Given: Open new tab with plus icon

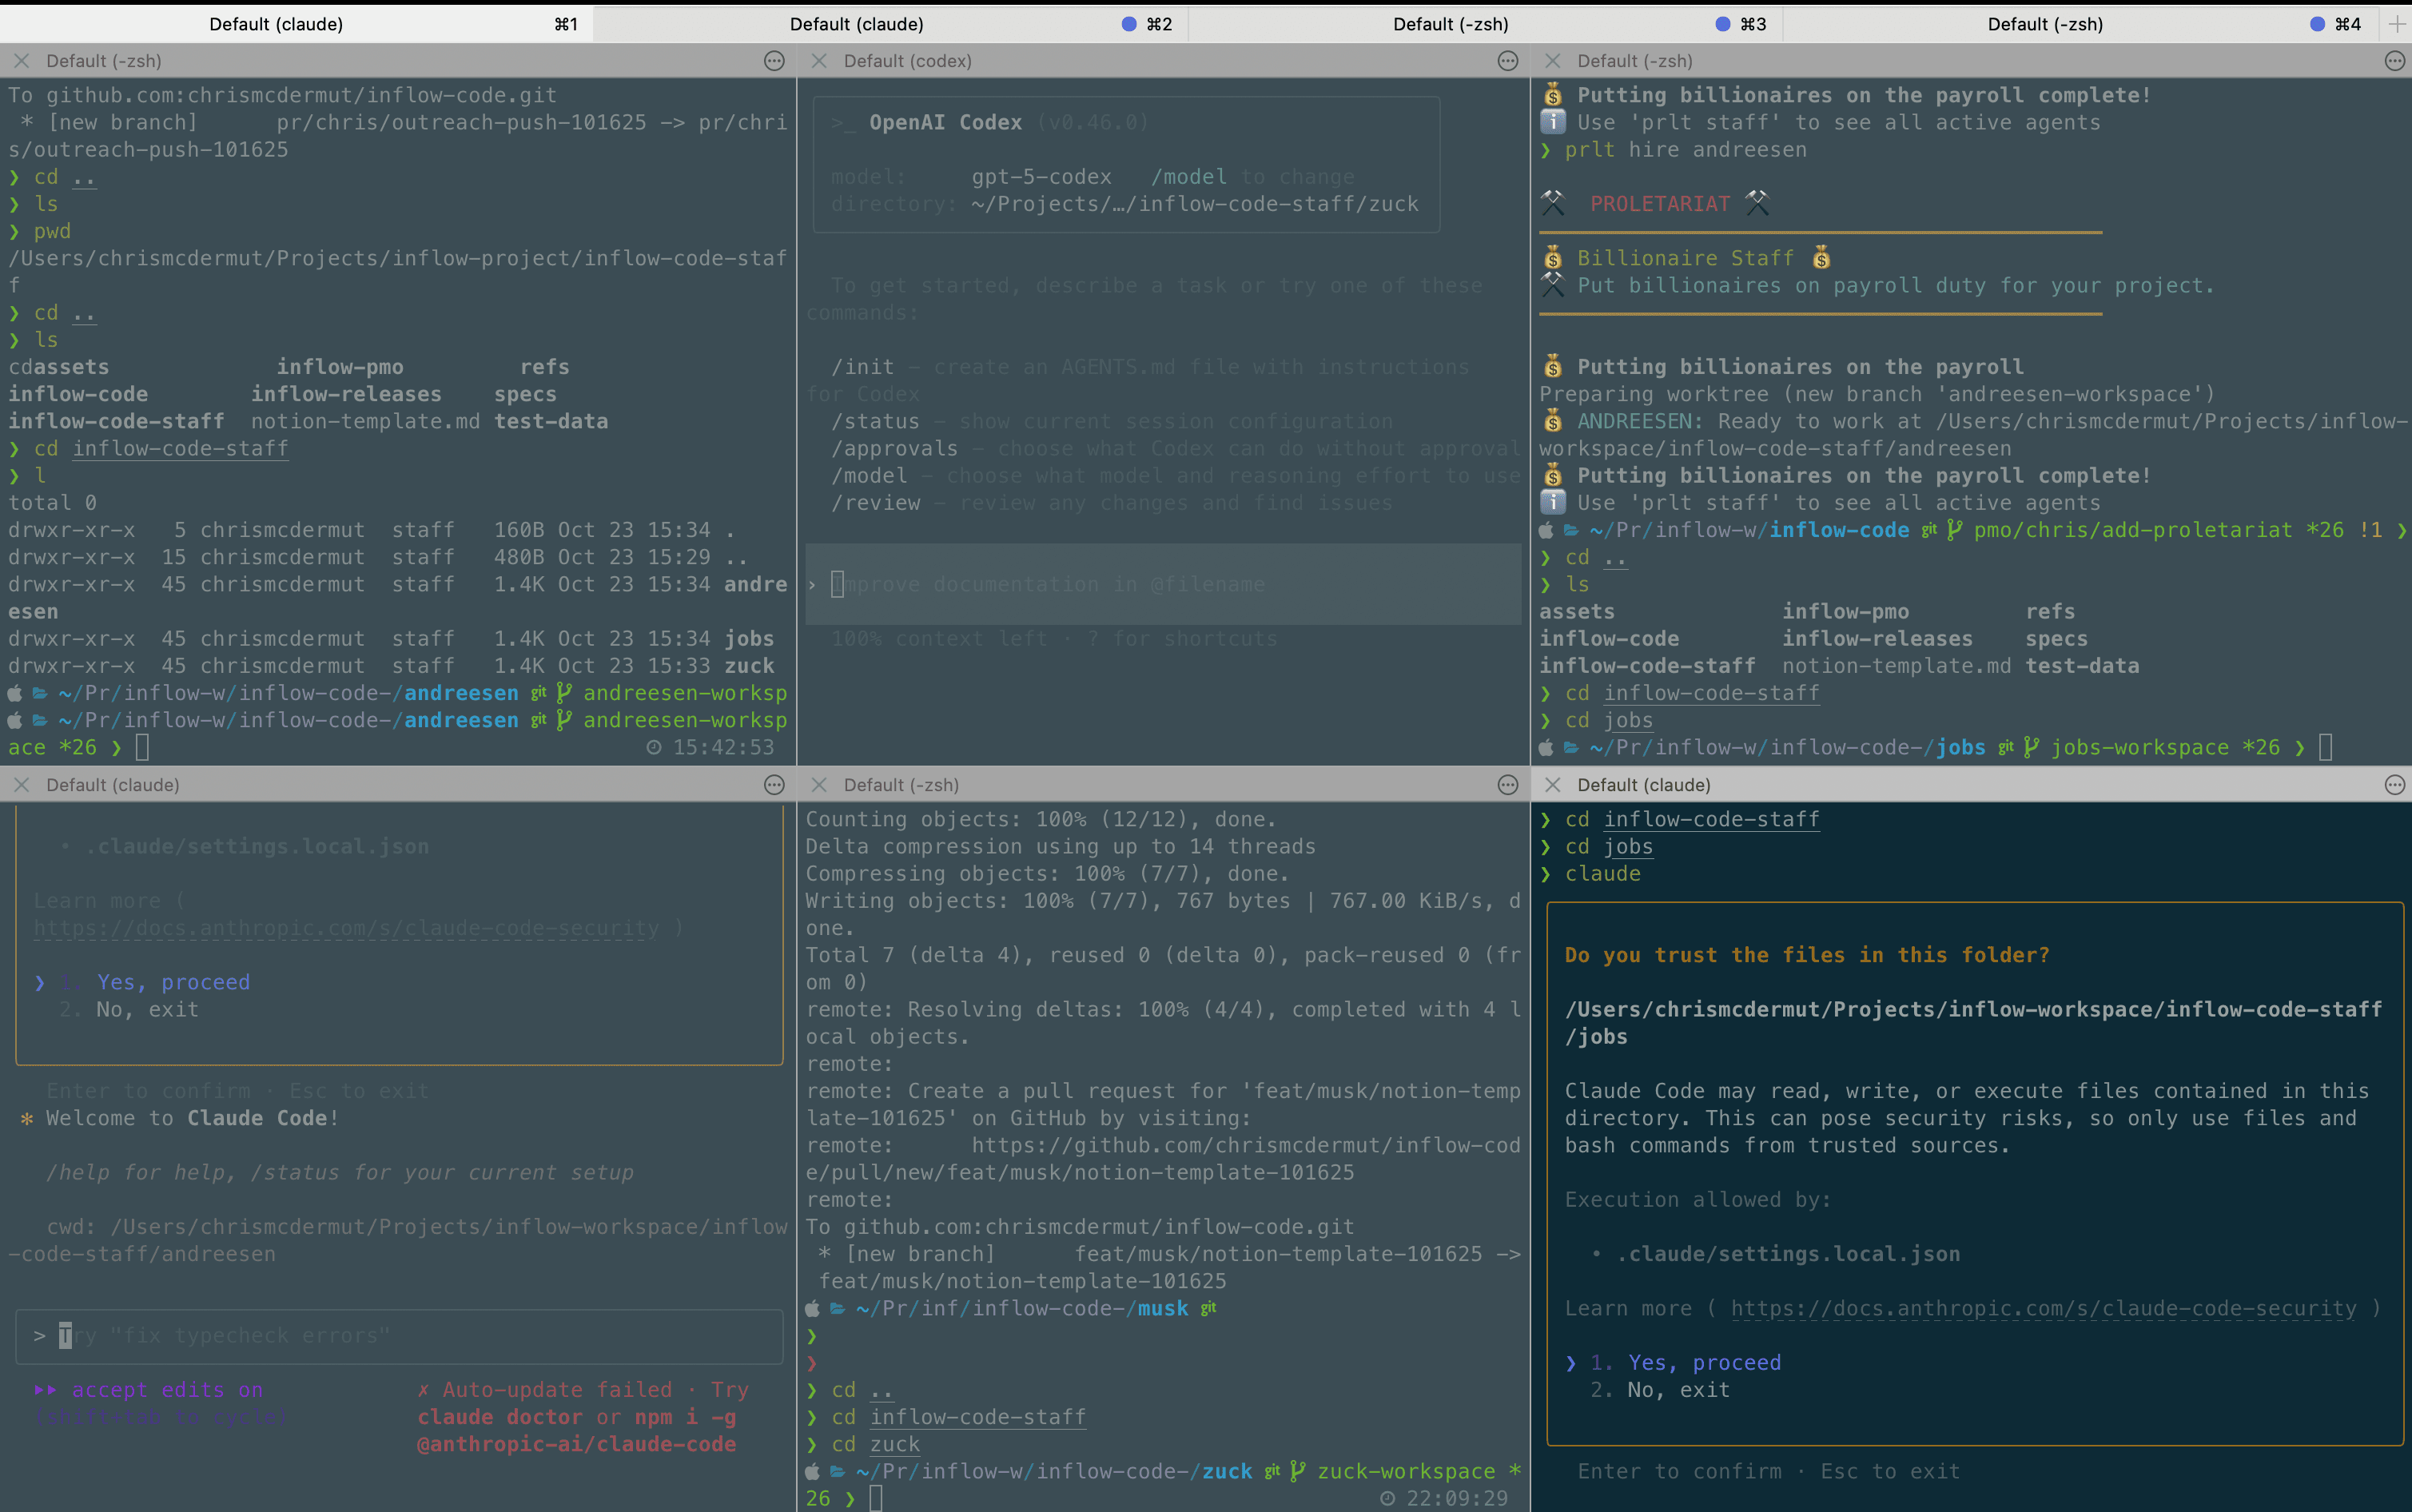Looking at the screenshot, I should pyautogui.click(x=2396, y=24).
